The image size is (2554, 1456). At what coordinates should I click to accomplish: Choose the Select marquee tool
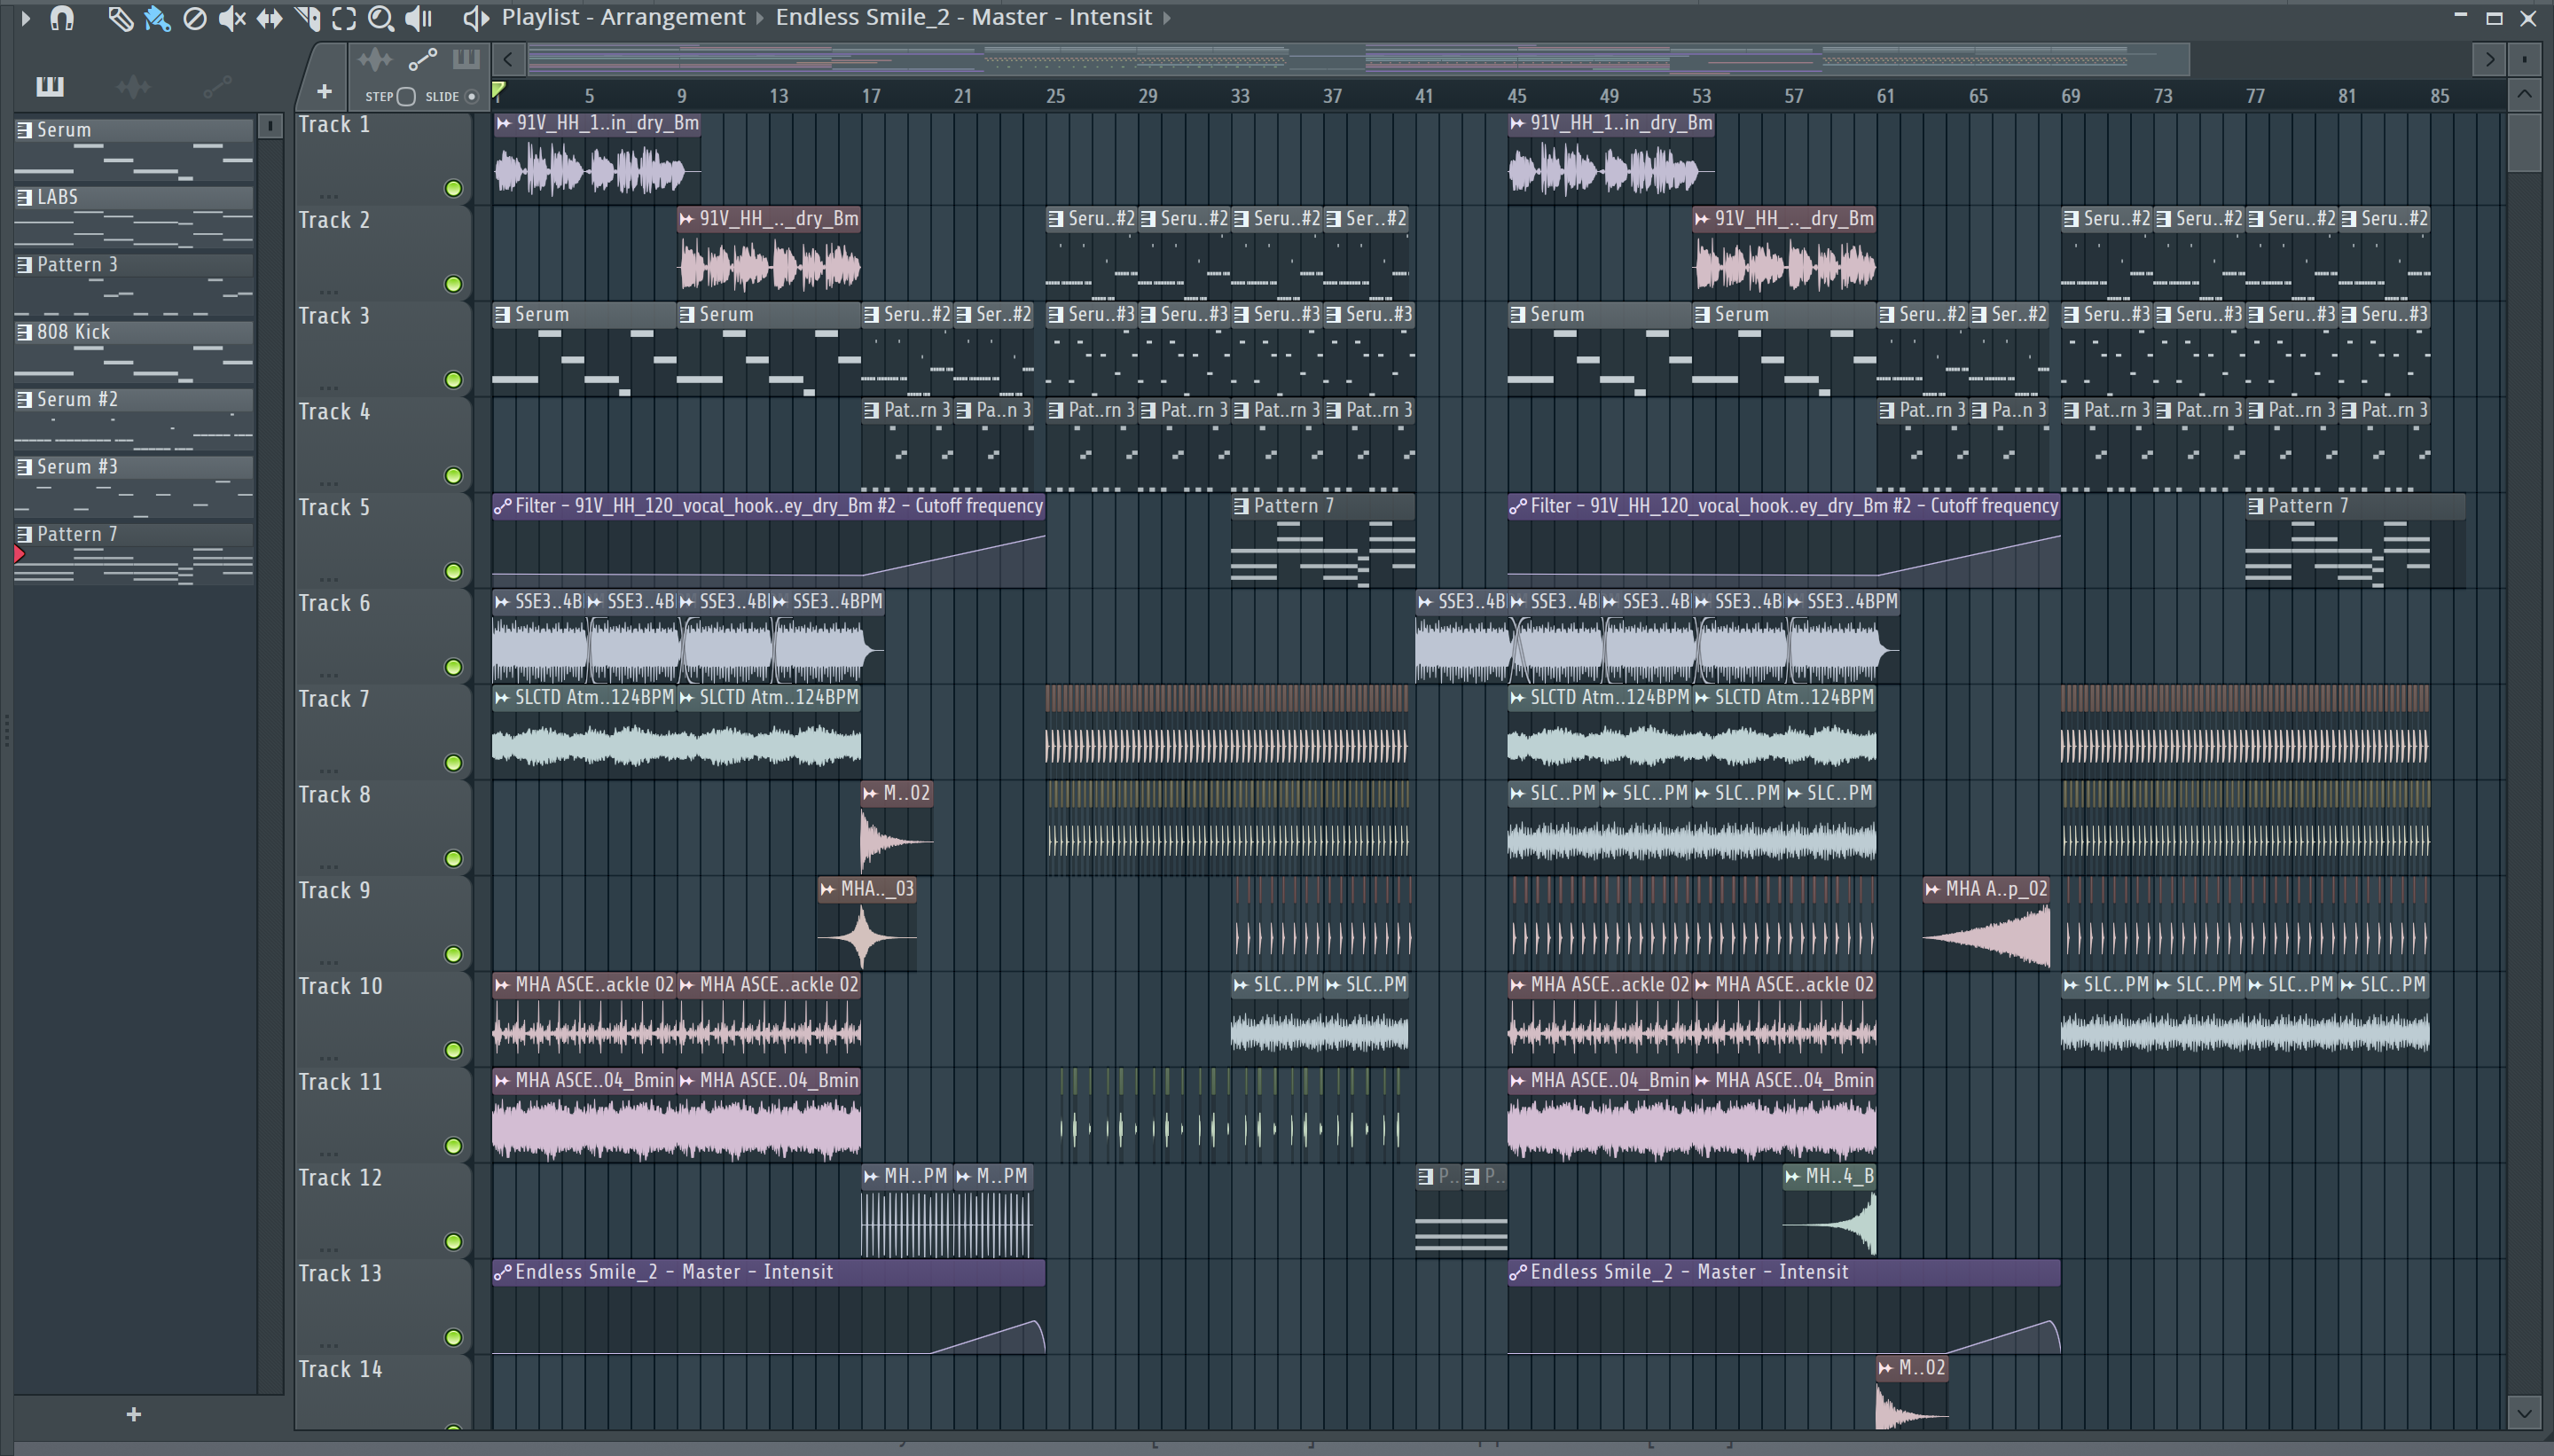tap(344, 18)
